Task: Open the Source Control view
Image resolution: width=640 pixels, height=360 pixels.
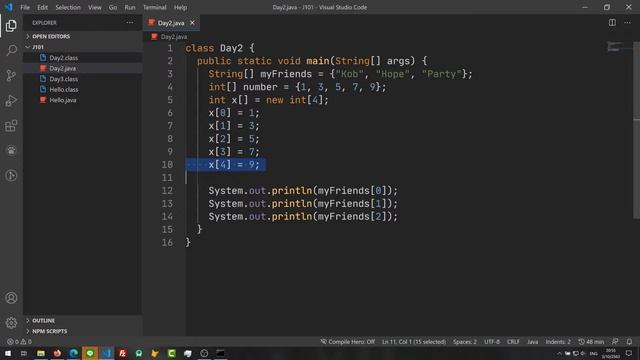Action: click(11, 76)
